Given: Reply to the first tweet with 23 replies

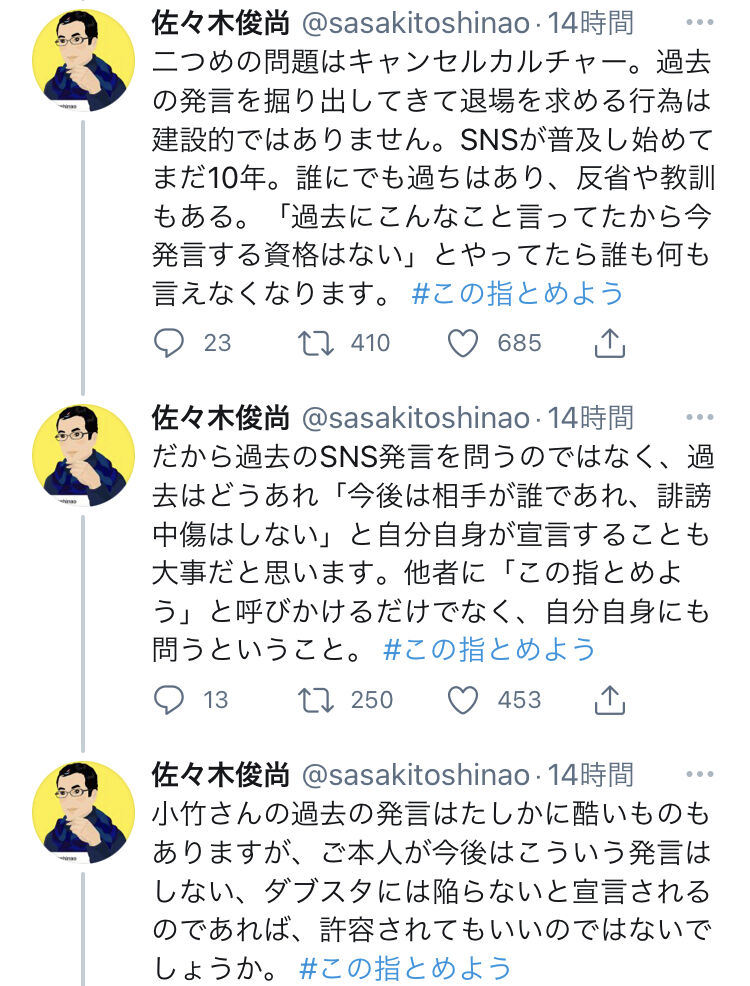Looking at the screenshot, I should 169,343.
